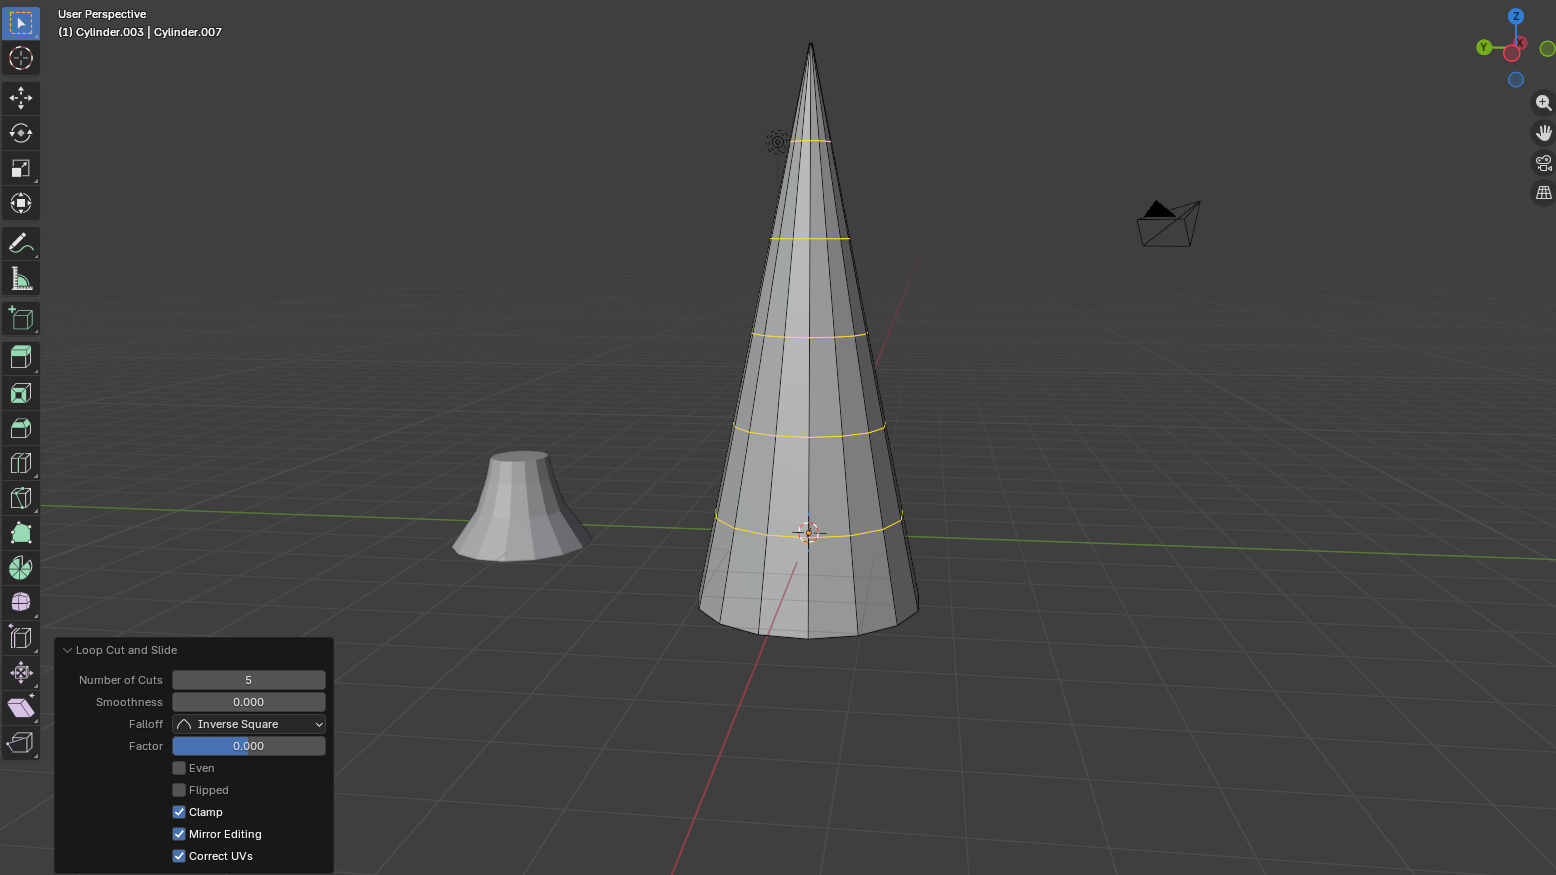Disable the Clamp checkbox
This screenshot has height=875, width=1556.
(x=179, y=812)
